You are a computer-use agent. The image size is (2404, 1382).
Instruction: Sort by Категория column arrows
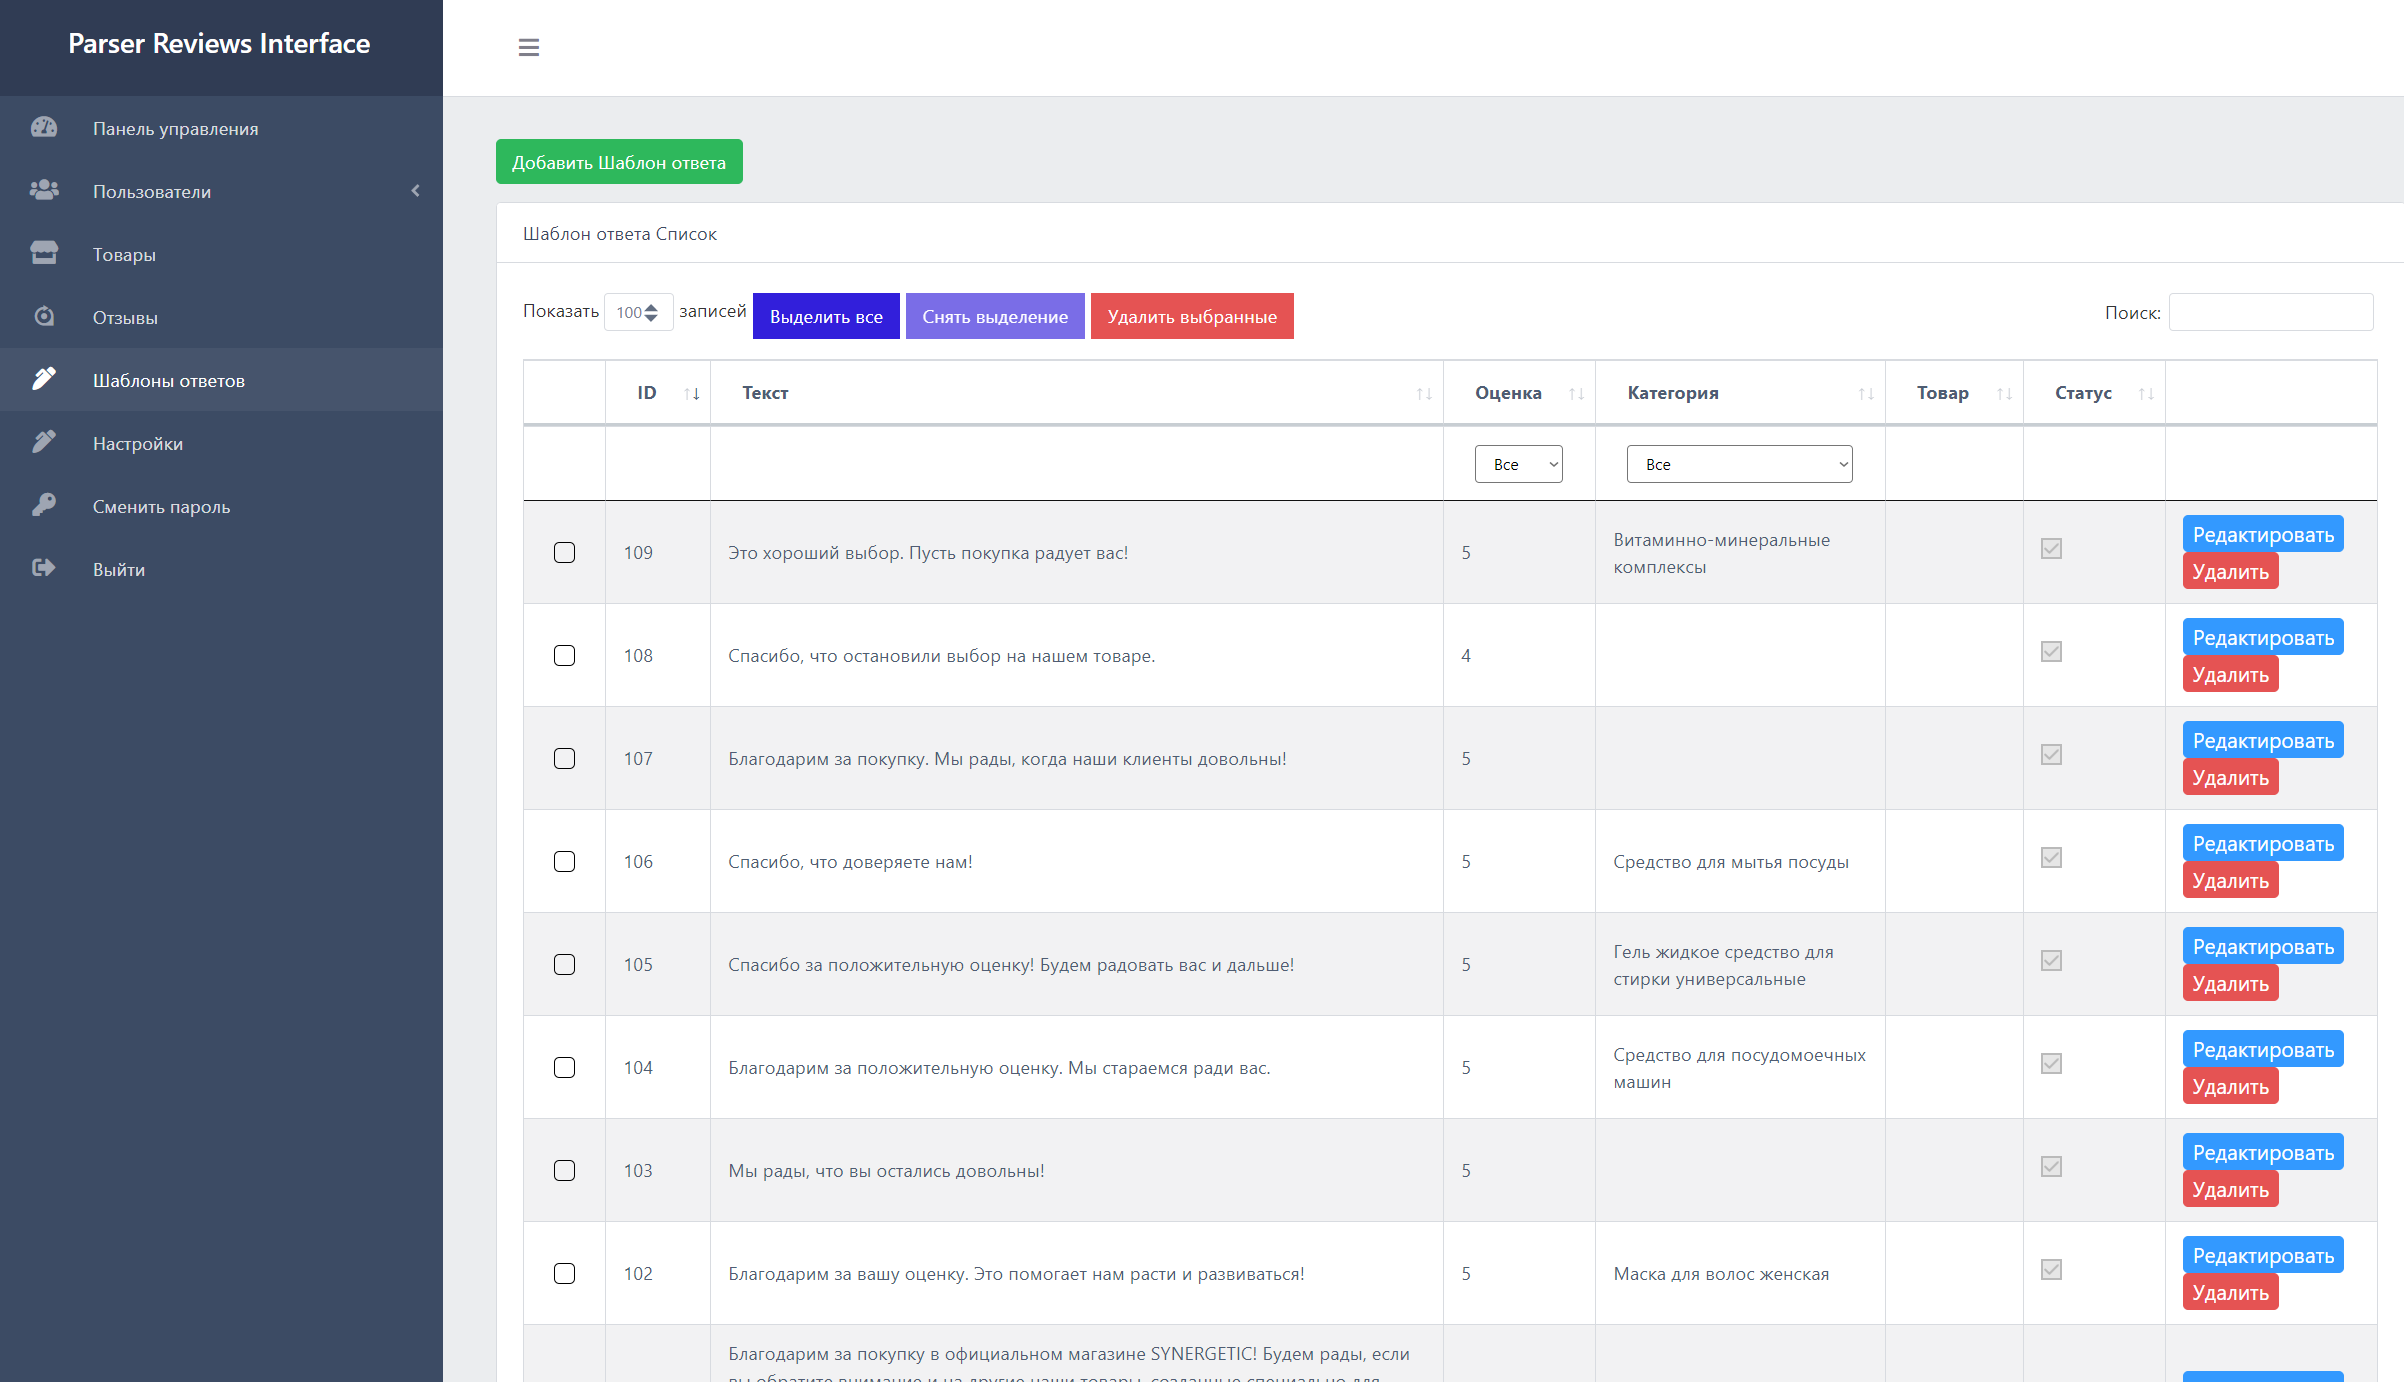coord(1866,394)
